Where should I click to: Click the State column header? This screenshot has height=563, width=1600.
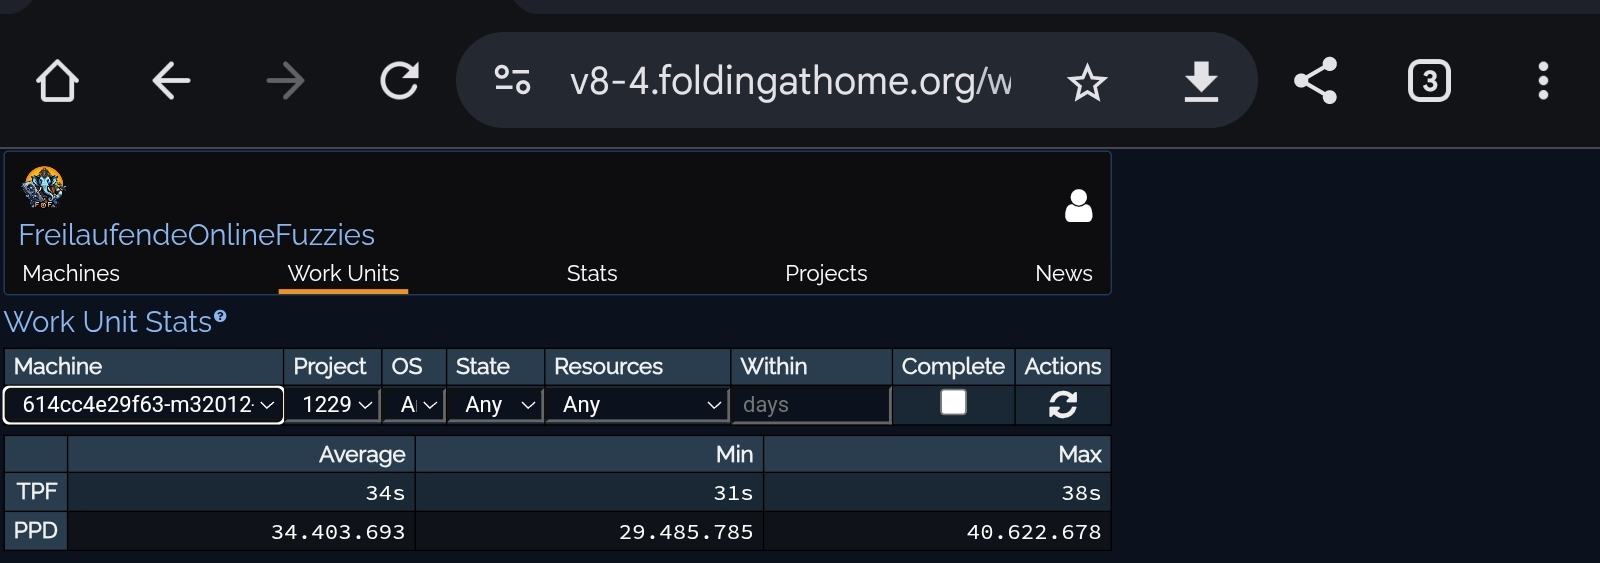coord(496,366)
